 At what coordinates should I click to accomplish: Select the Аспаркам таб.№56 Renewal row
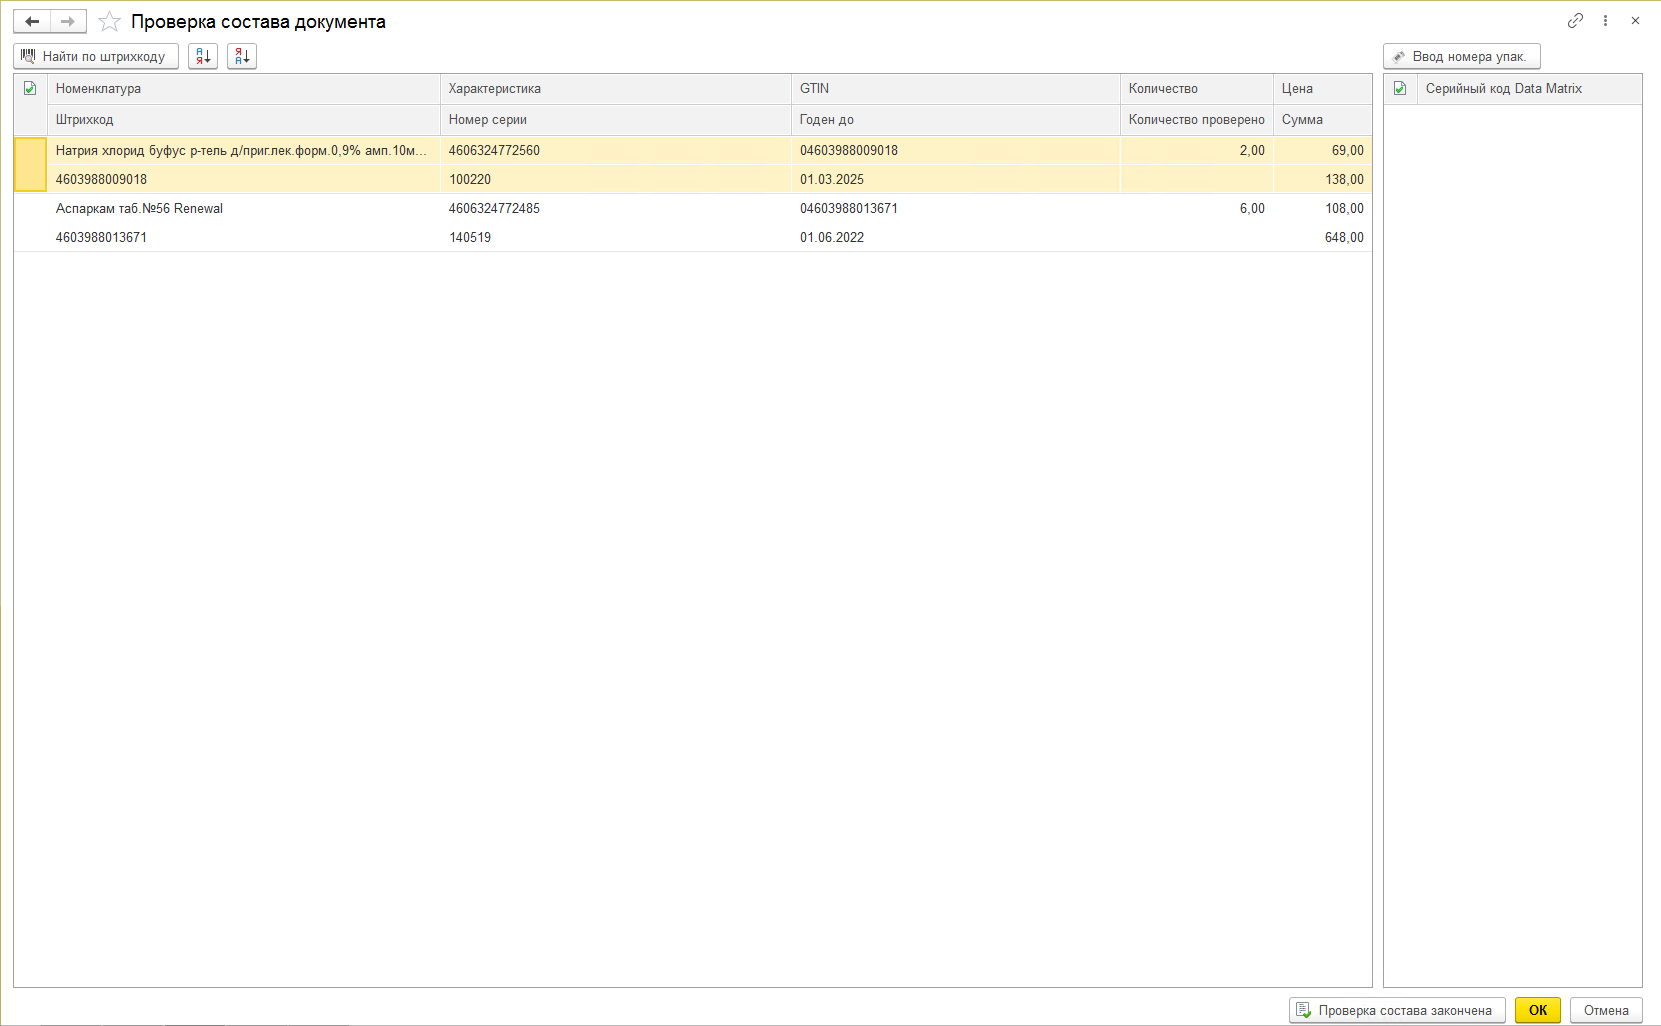point(139,209)
